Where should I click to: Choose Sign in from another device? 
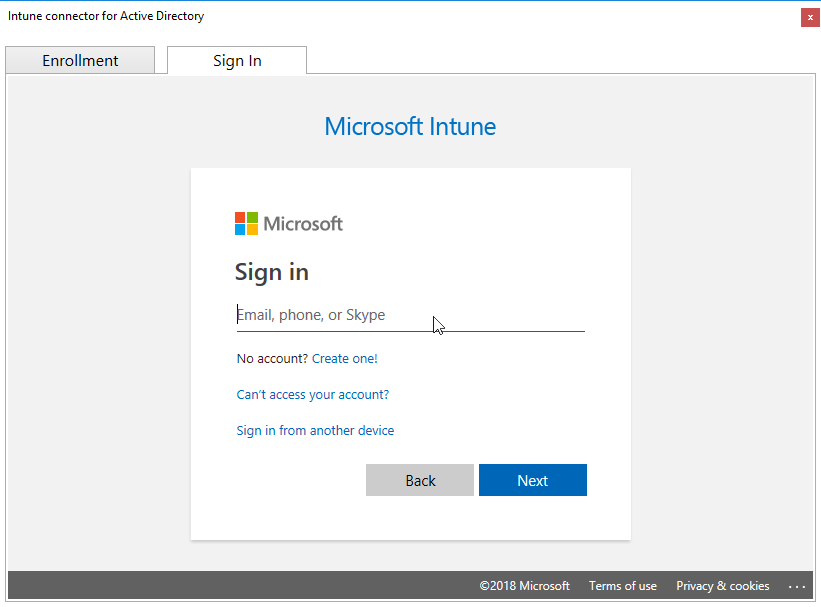pyautogui.click(x=315, y=431)
